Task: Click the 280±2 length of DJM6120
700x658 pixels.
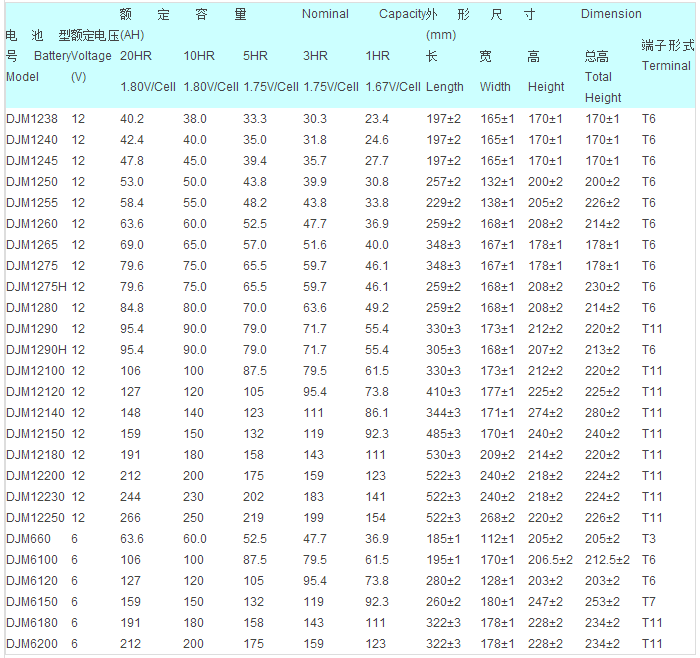Action: tap(443, 580)
